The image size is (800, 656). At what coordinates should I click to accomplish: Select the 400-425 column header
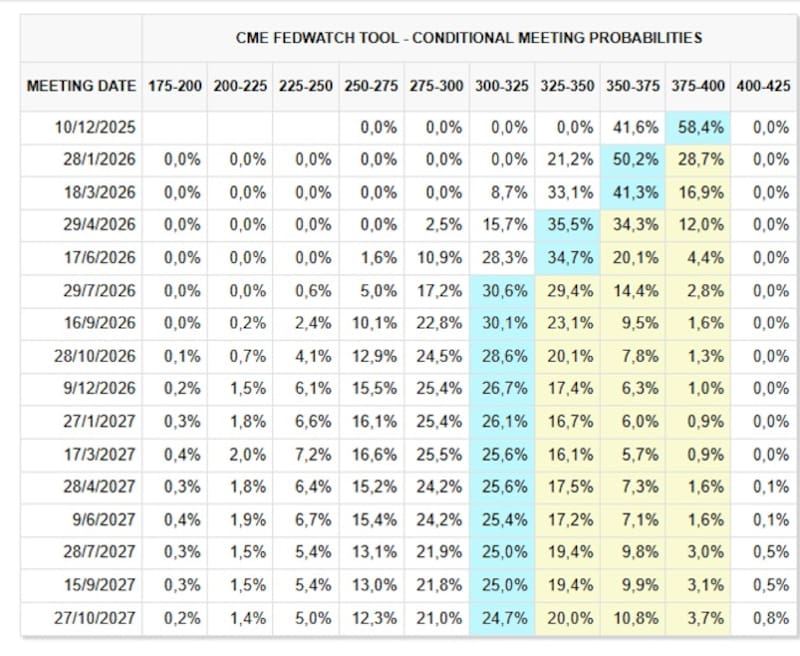pos(762,86)
